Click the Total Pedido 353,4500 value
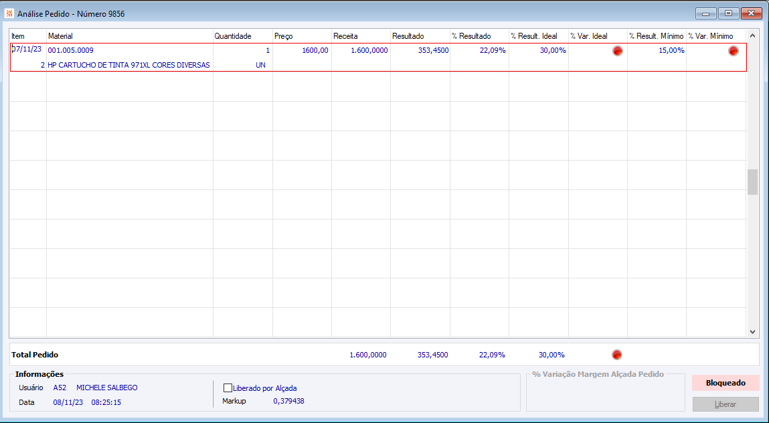 click(433, 355)
